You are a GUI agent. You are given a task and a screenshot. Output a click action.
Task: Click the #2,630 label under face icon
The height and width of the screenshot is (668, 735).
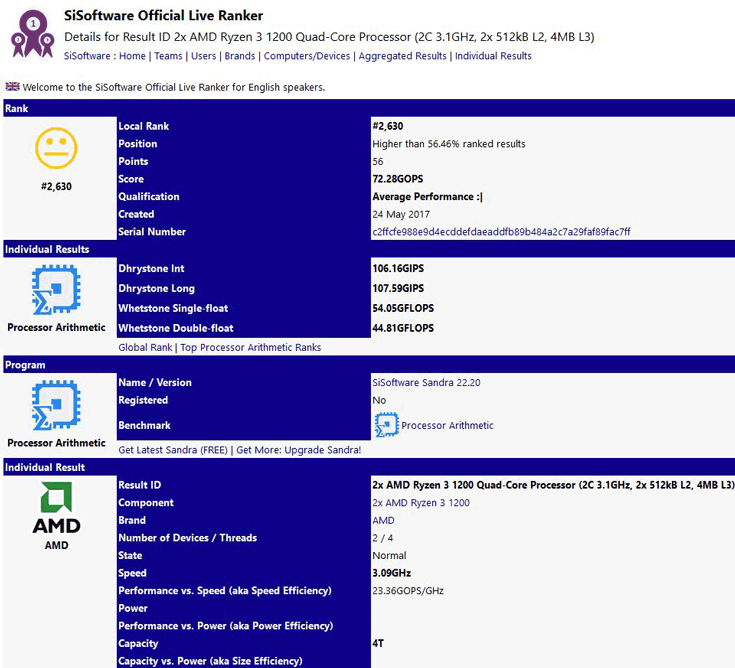[x=56, y=187]
